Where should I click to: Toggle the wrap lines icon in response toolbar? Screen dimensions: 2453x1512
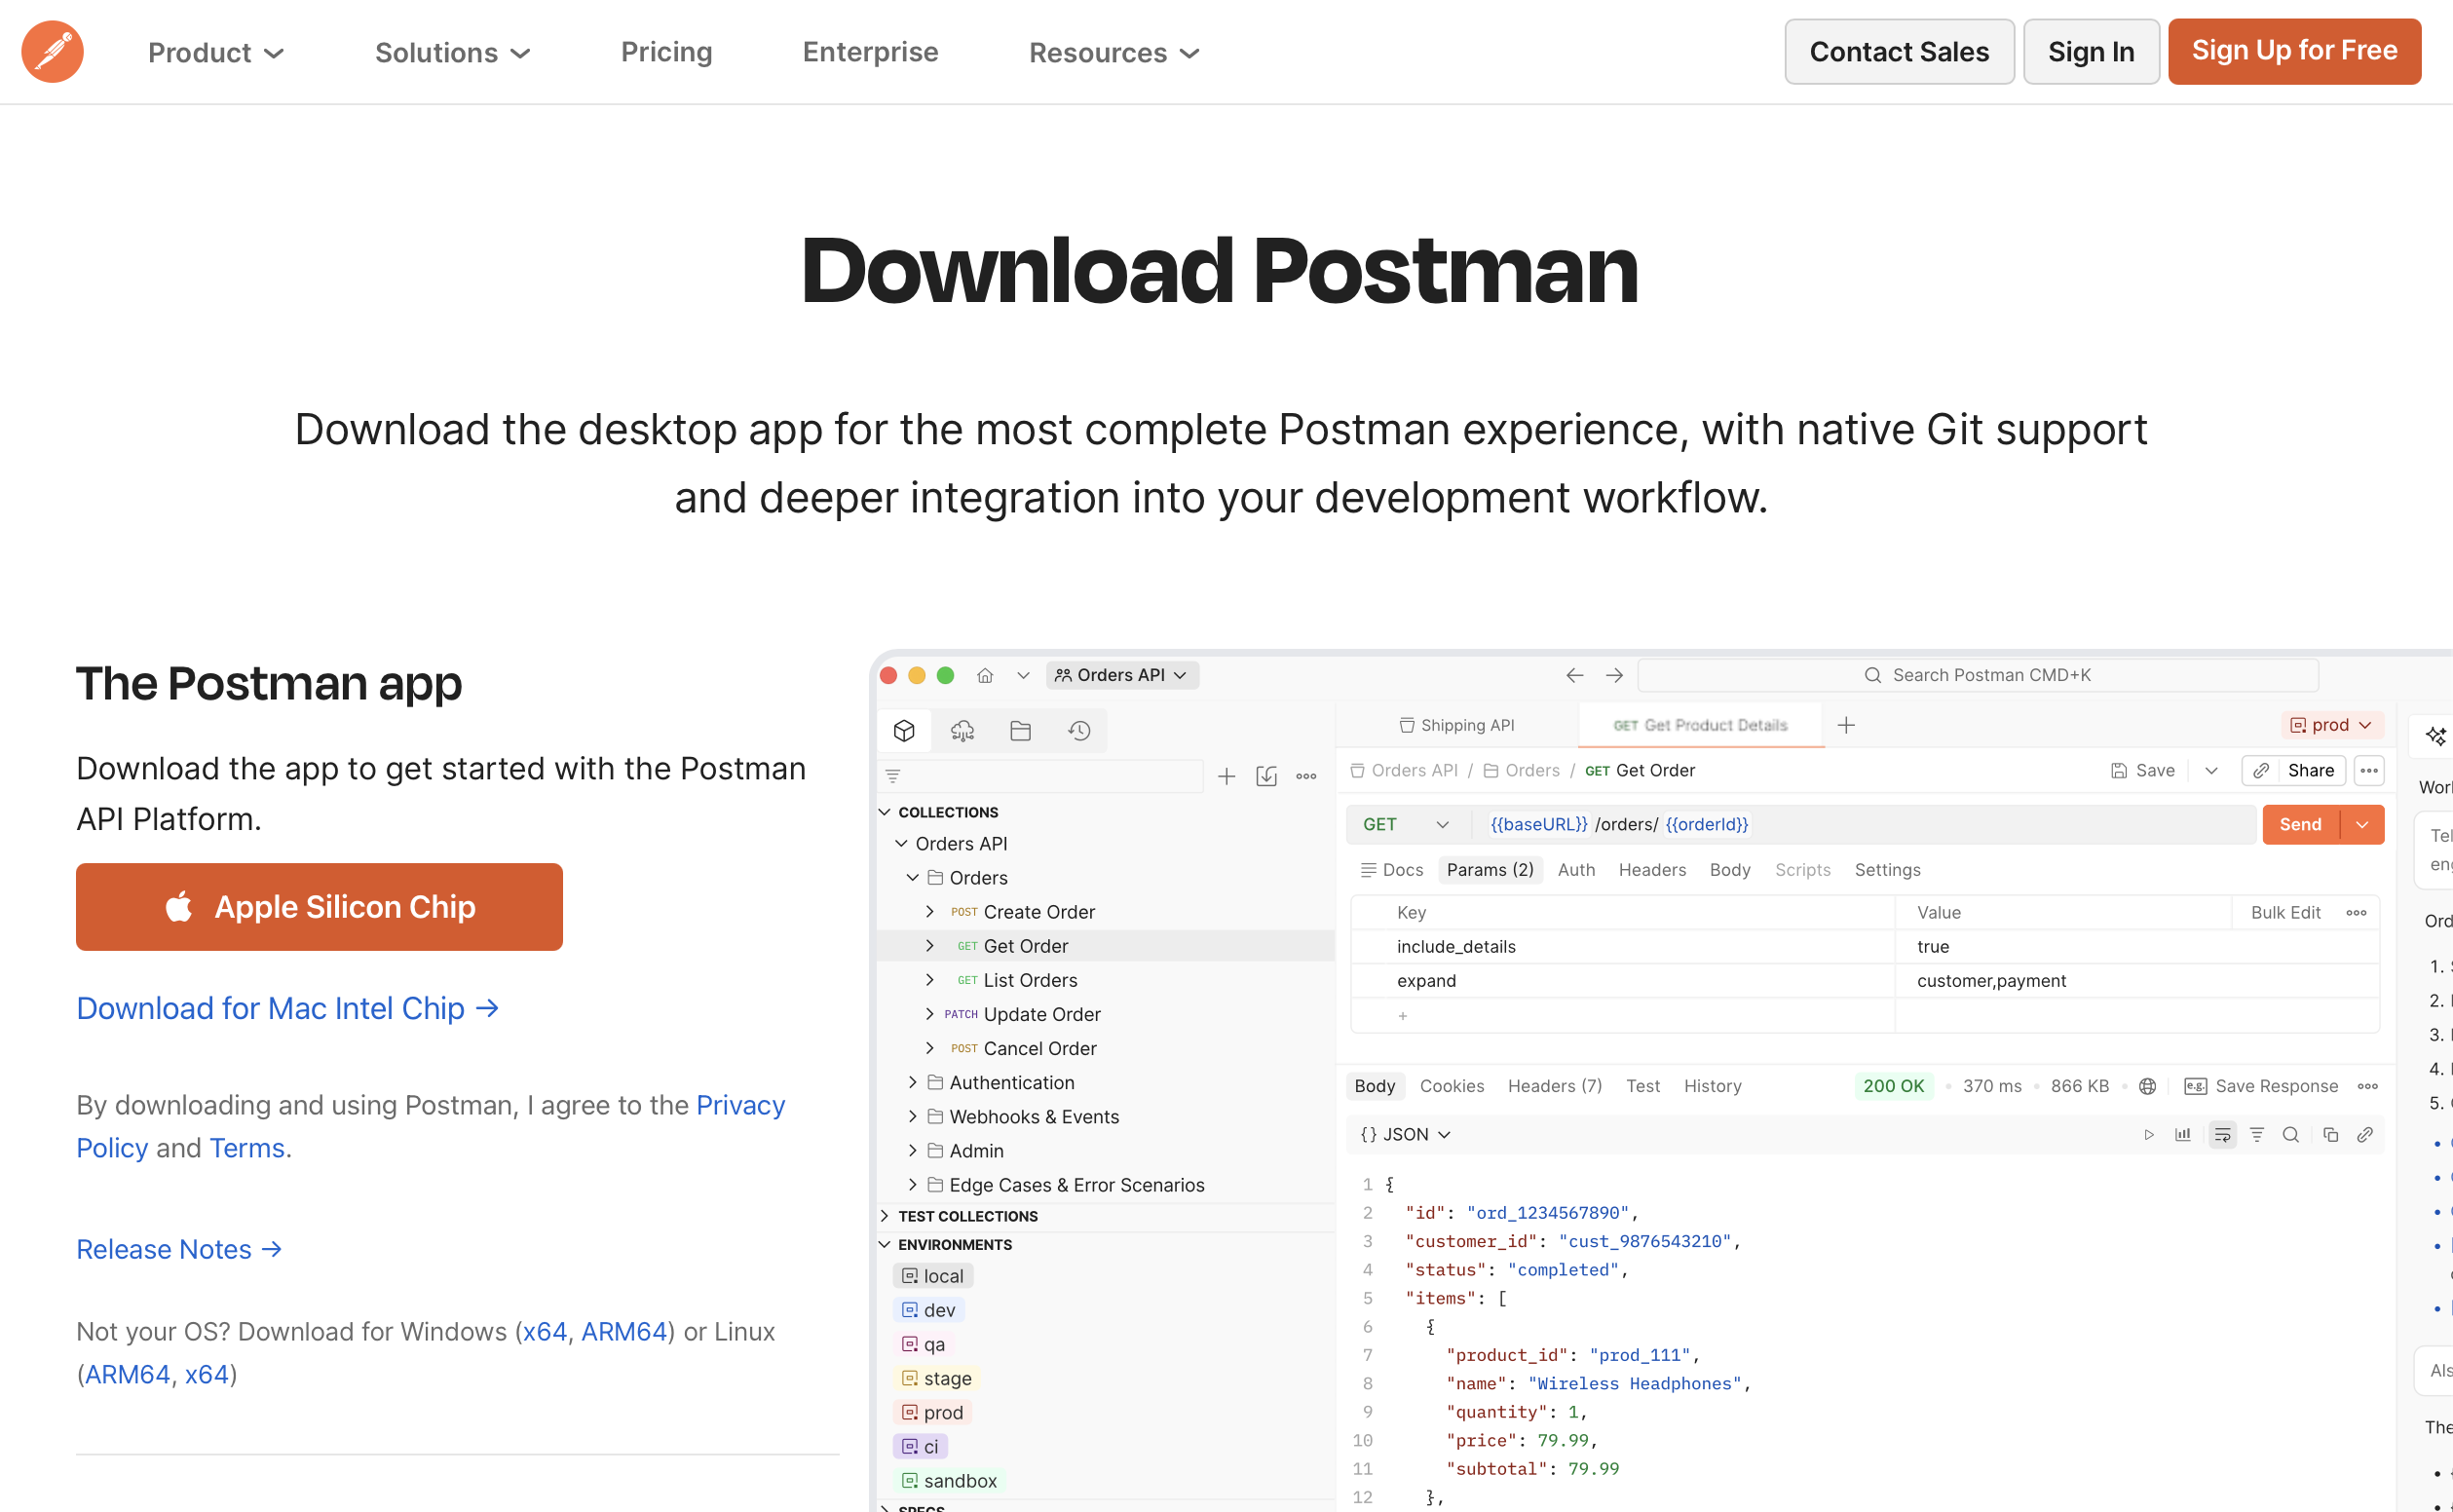coord(2222,1134)
